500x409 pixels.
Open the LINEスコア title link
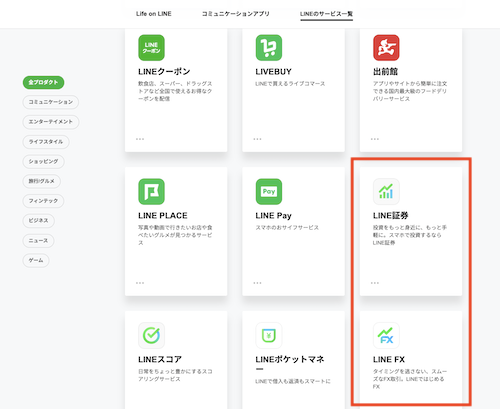[x=160, y=359]
